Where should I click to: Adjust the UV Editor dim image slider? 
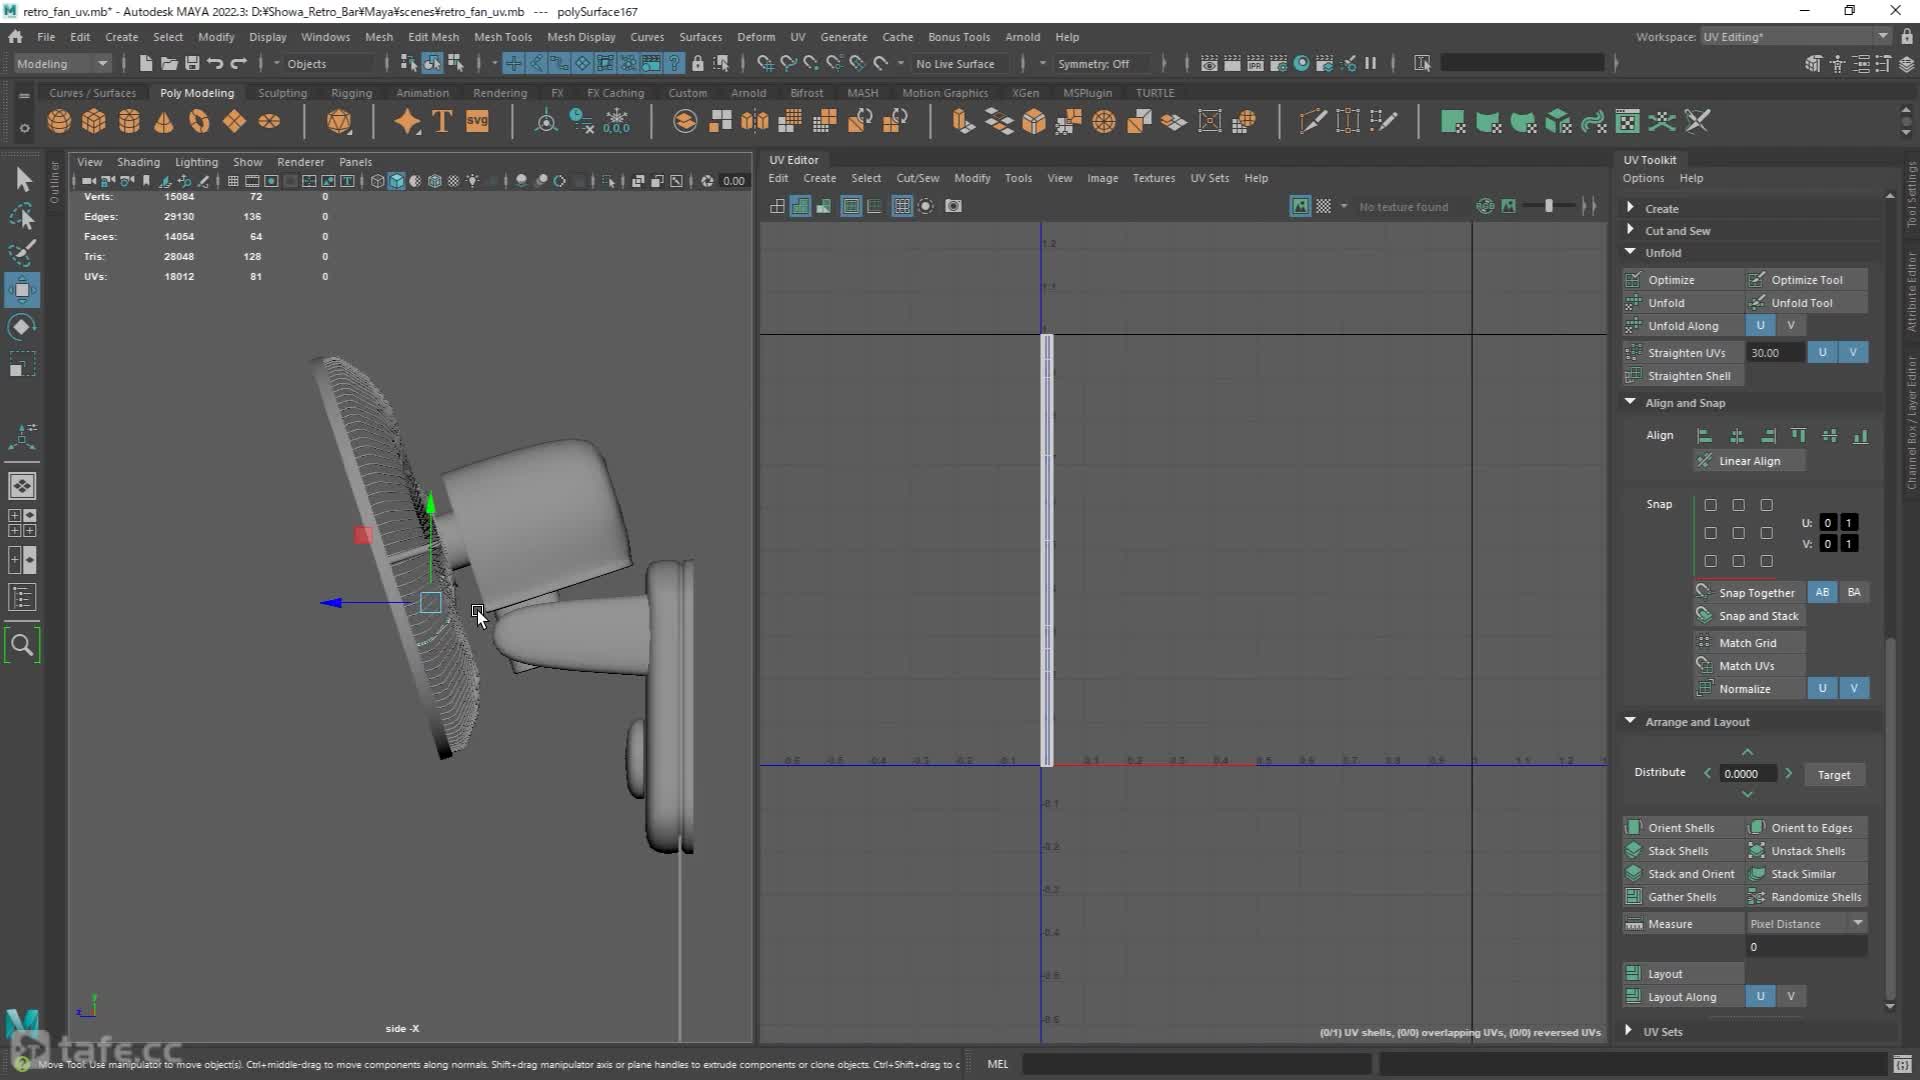click(x=1549, y=206)
